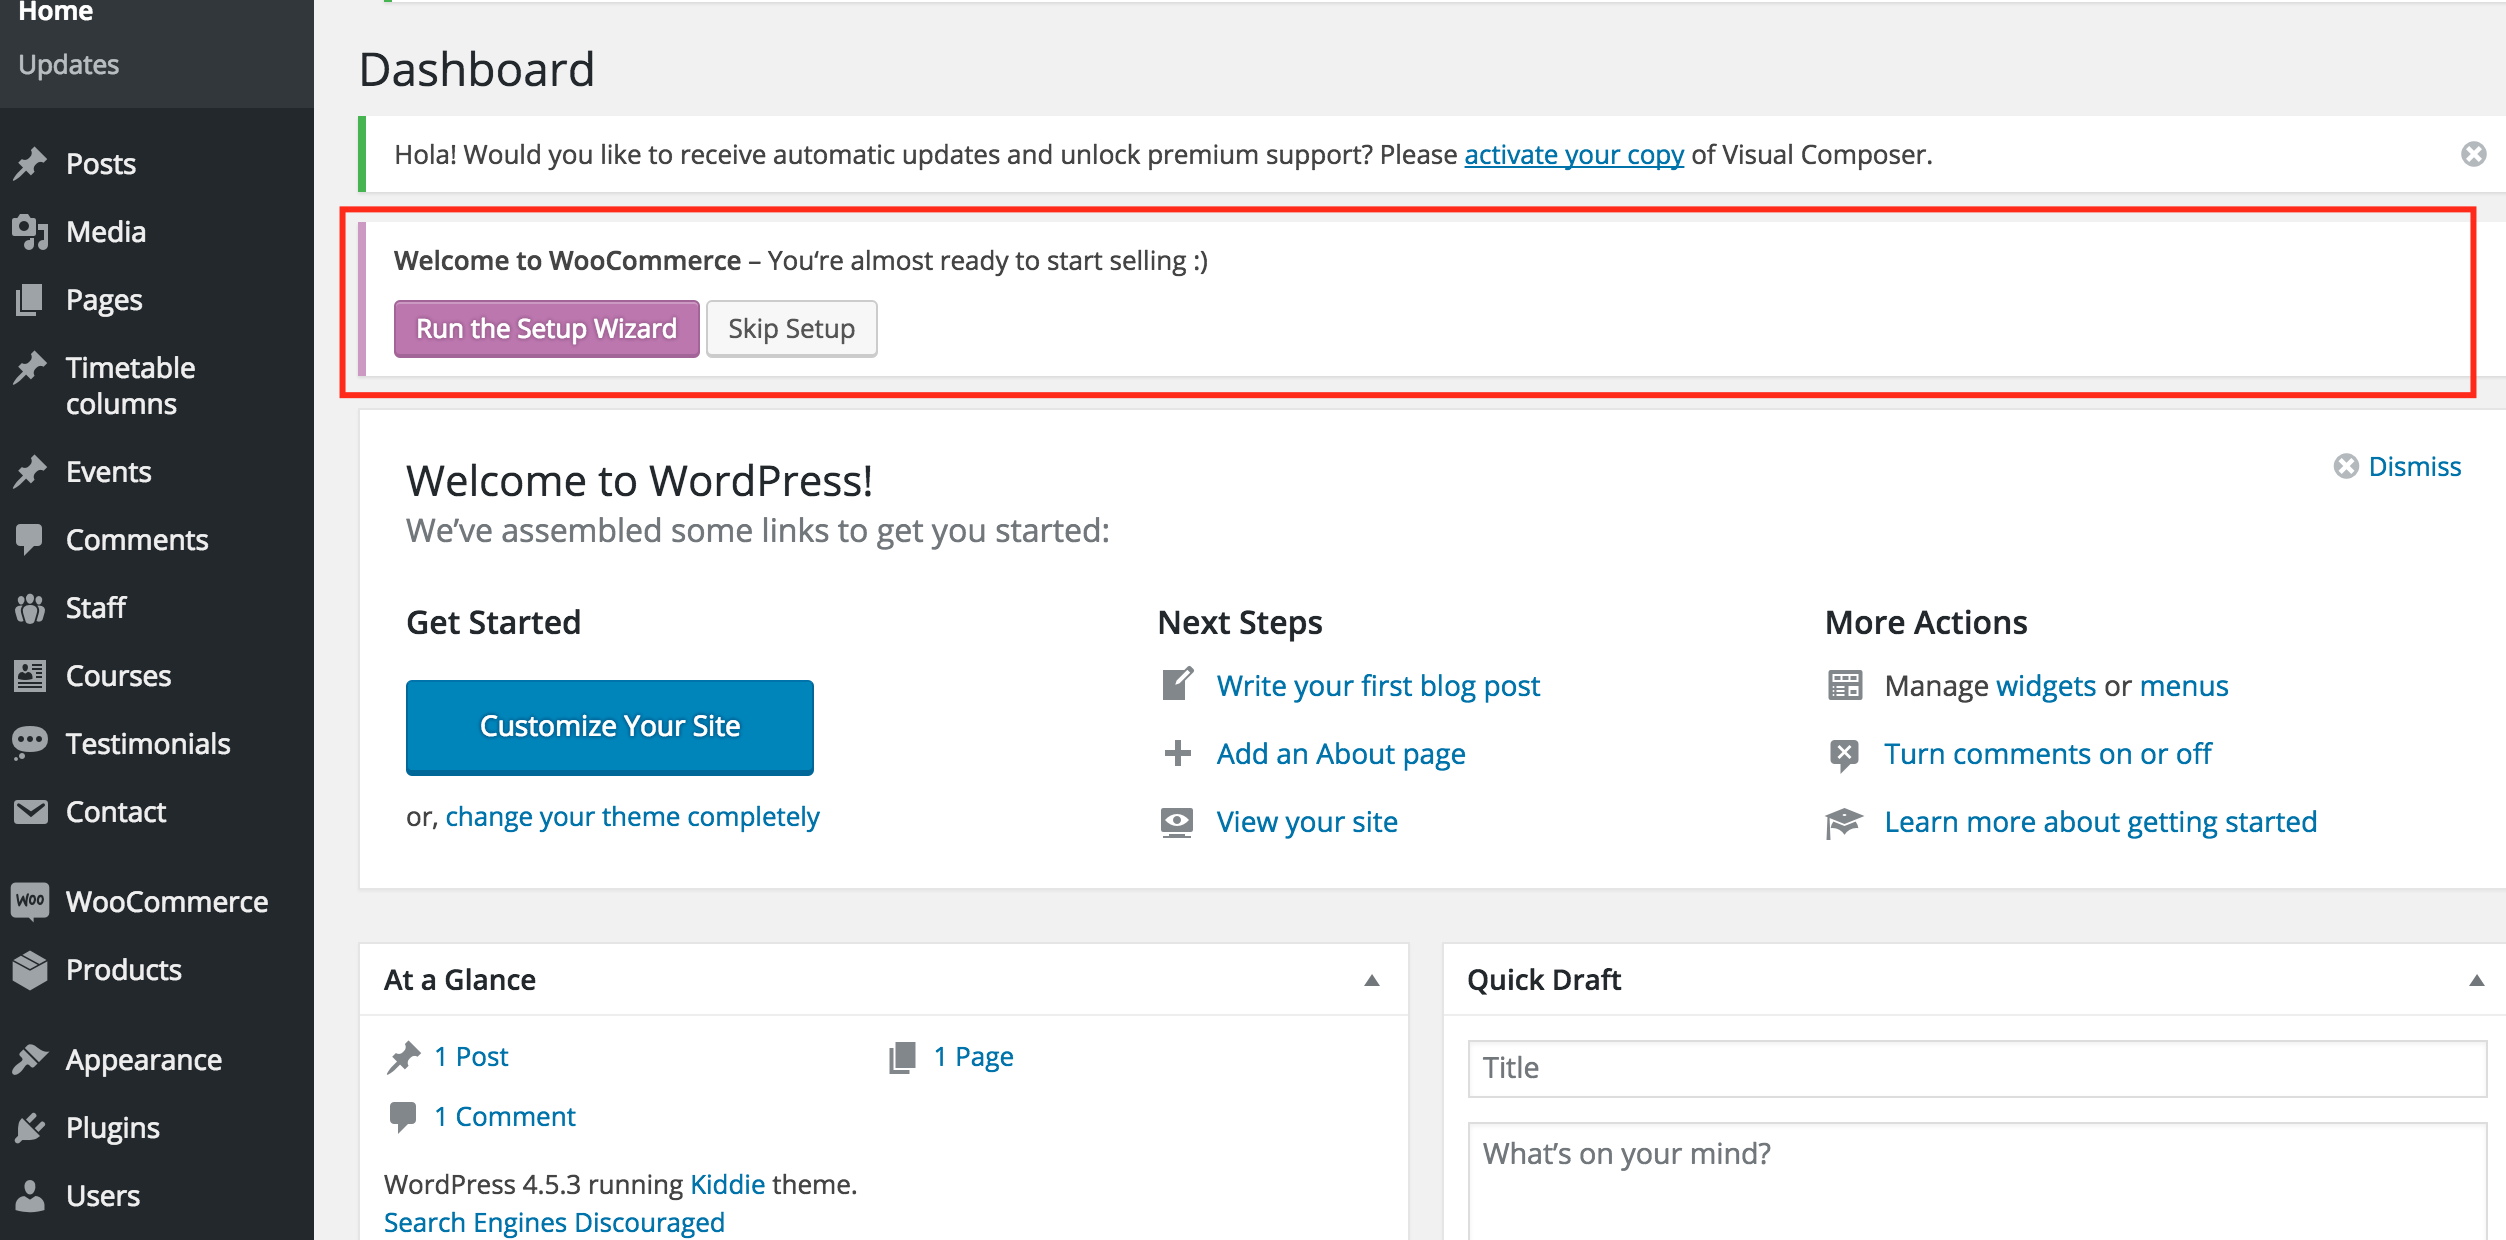The height and width of the screenshot is (1240, 2506).
Task: Open Learn more about getting started
Action: 2101,823
